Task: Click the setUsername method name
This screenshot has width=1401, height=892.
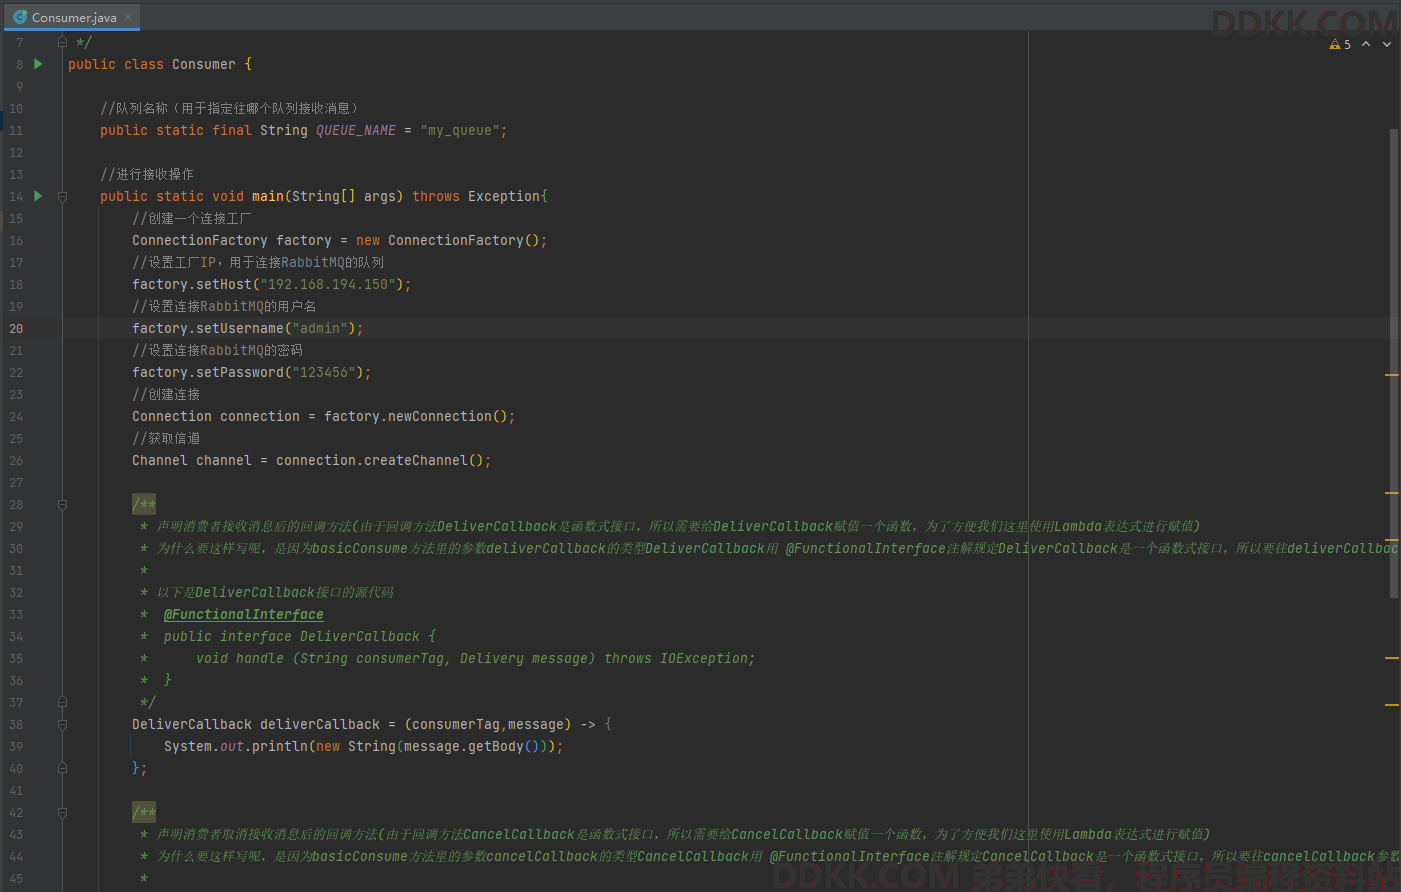Action: pyautogui.click(x=240, y=328)
